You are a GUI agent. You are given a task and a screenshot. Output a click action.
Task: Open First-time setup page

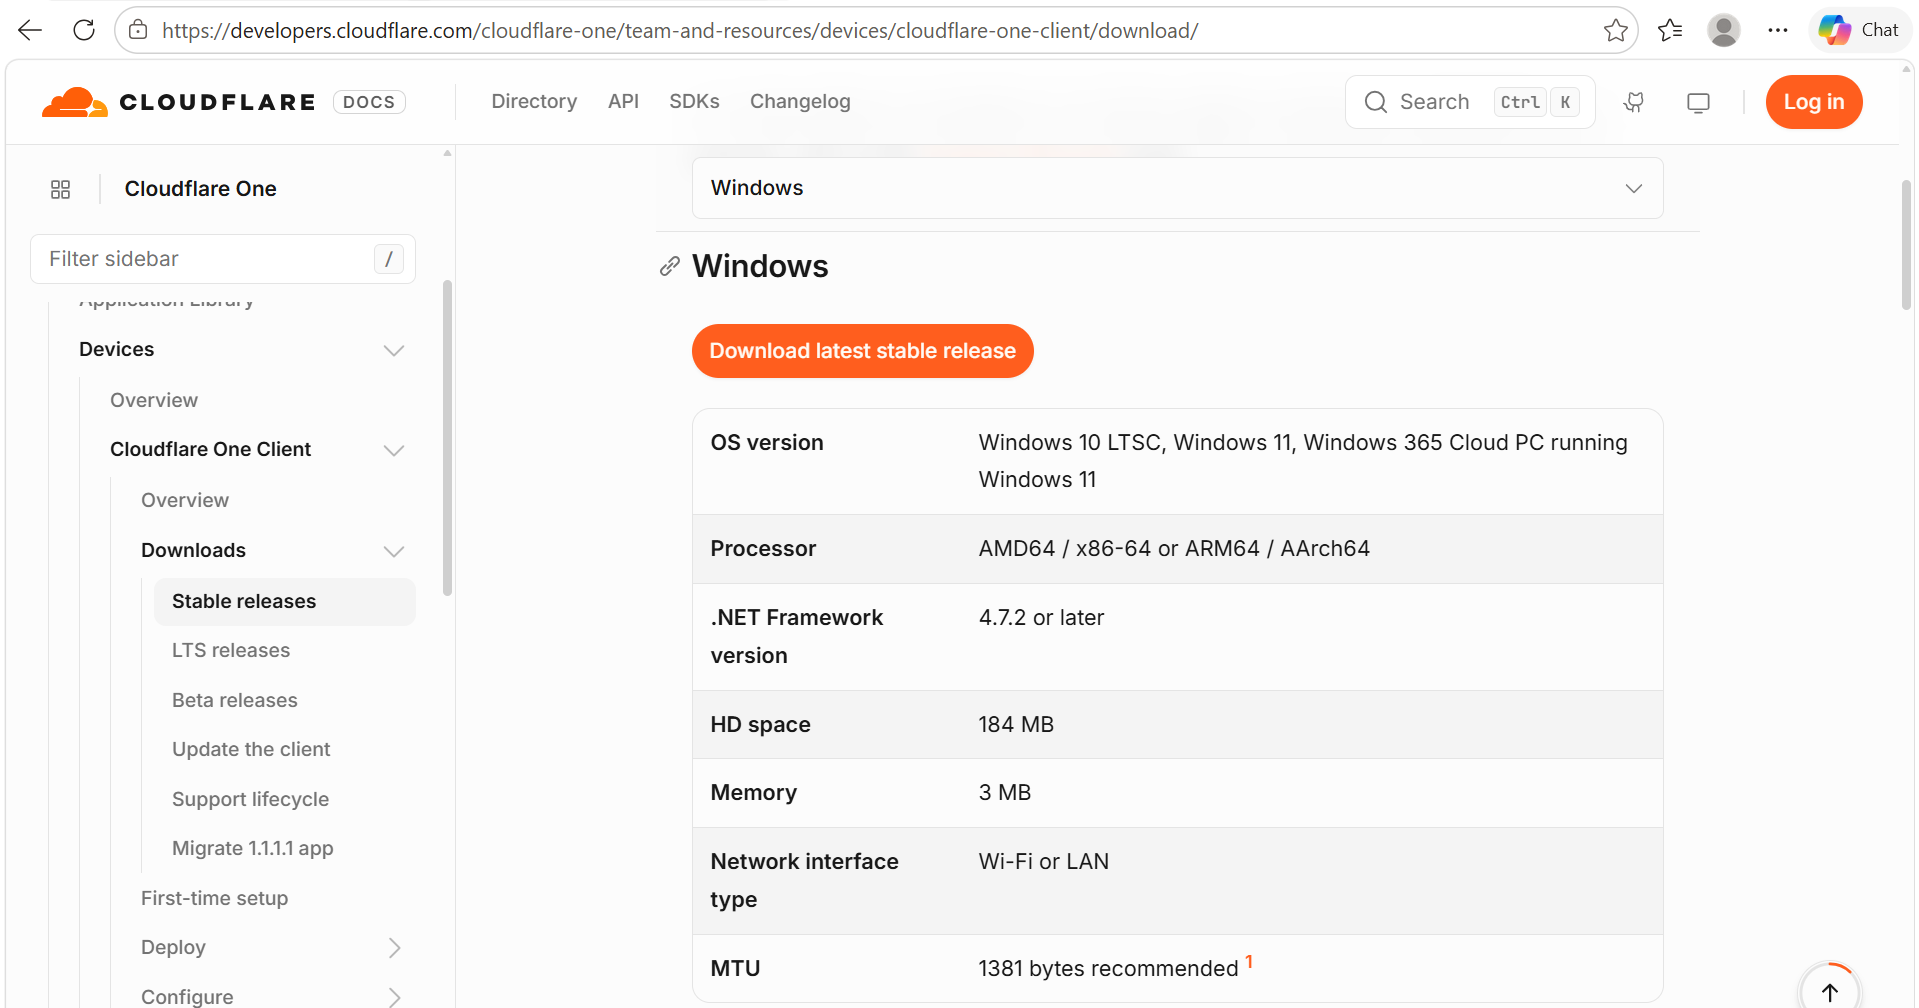(214, 899)
